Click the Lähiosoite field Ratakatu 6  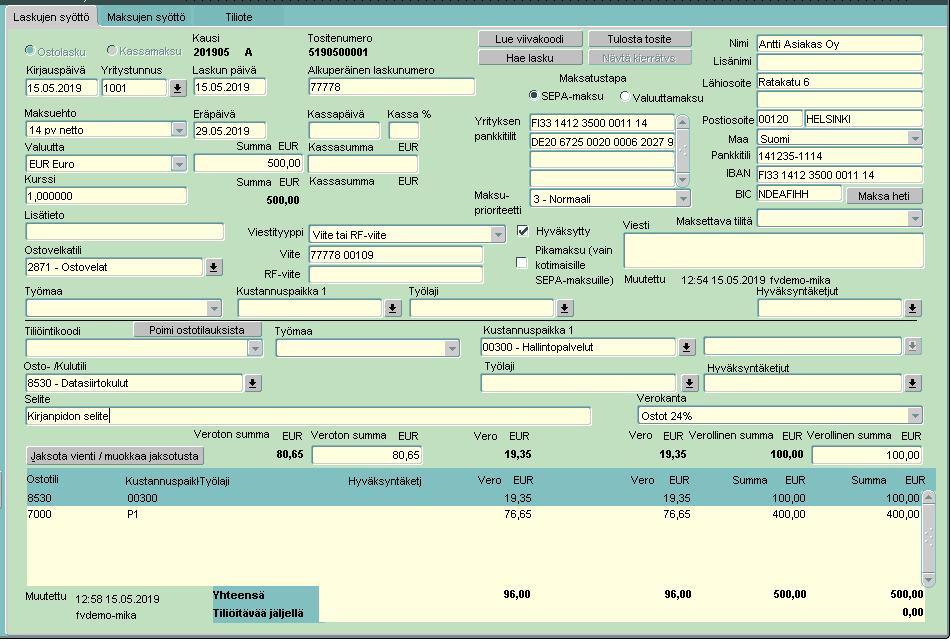pos(839,82)
